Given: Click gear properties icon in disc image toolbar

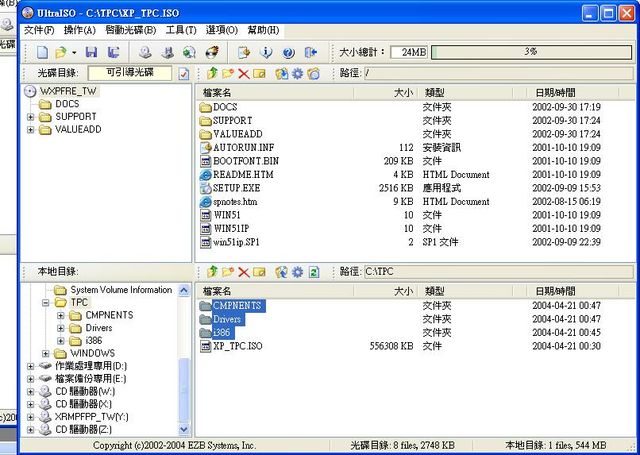Looking at the screenshot, I should click(298, 74).
